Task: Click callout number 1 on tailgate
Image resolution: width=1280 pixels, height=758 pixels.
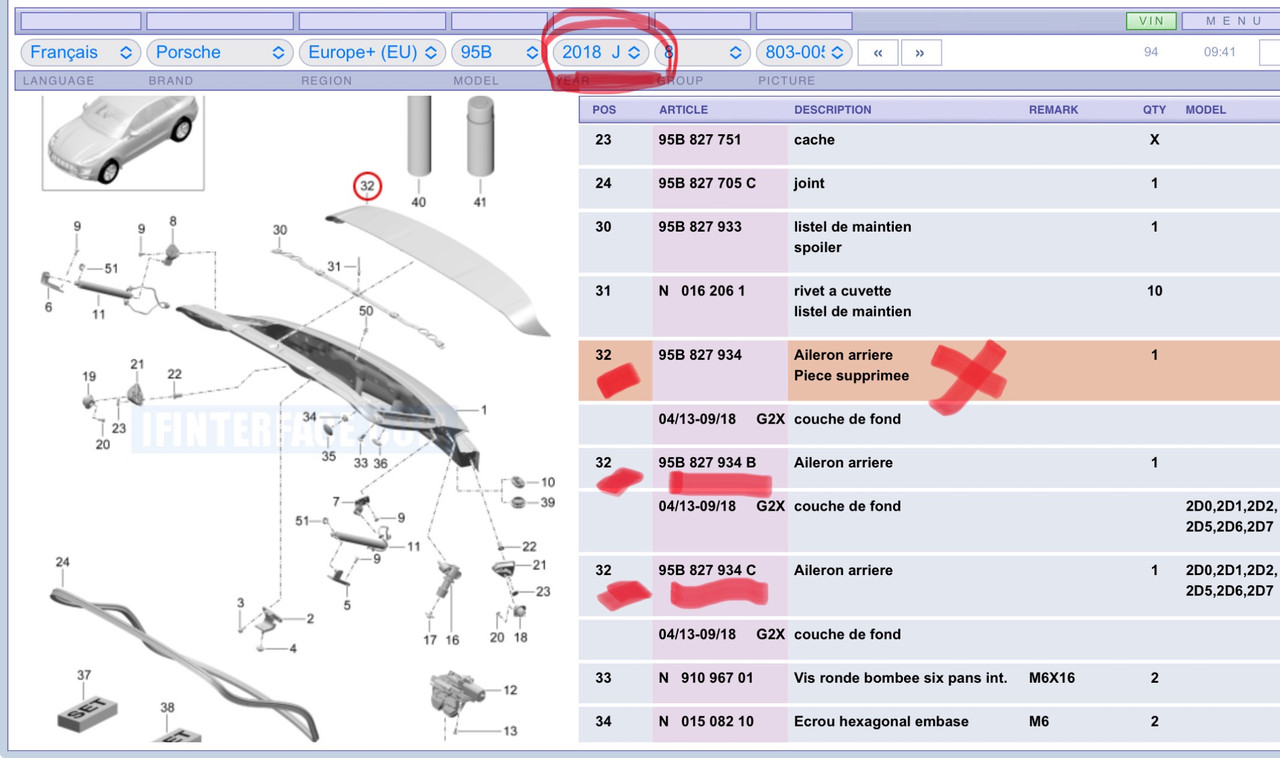Action: click(484, 410)
